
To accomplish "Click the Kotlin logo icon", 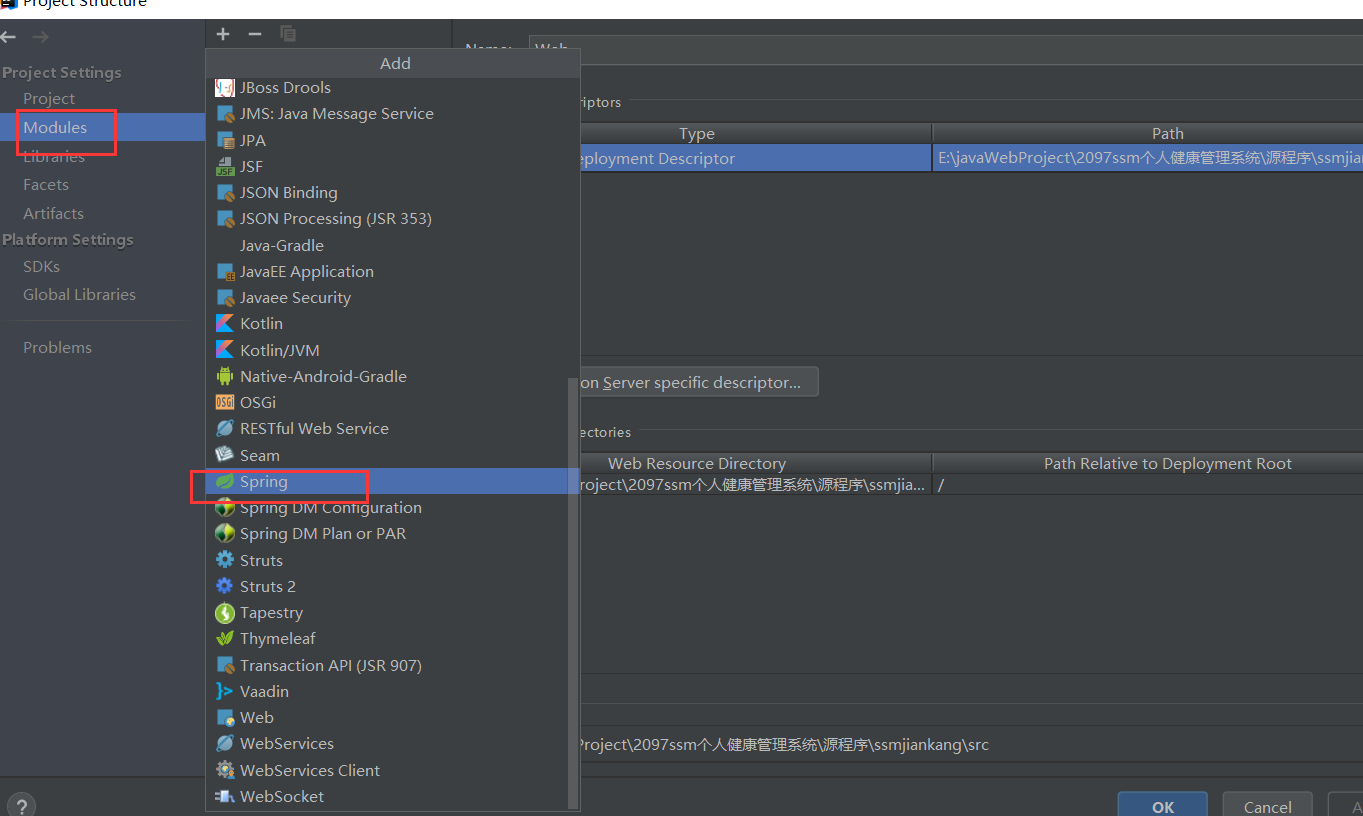I will point(225,324).
